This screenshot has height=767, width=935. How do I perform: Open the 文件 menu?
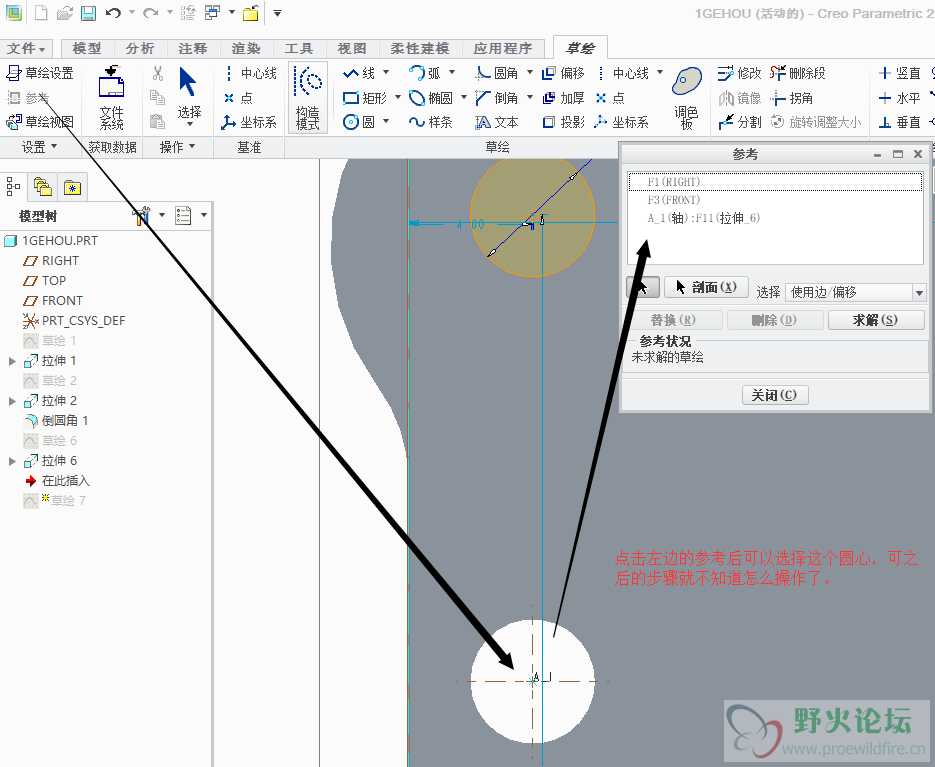click(x=26, y=48)
